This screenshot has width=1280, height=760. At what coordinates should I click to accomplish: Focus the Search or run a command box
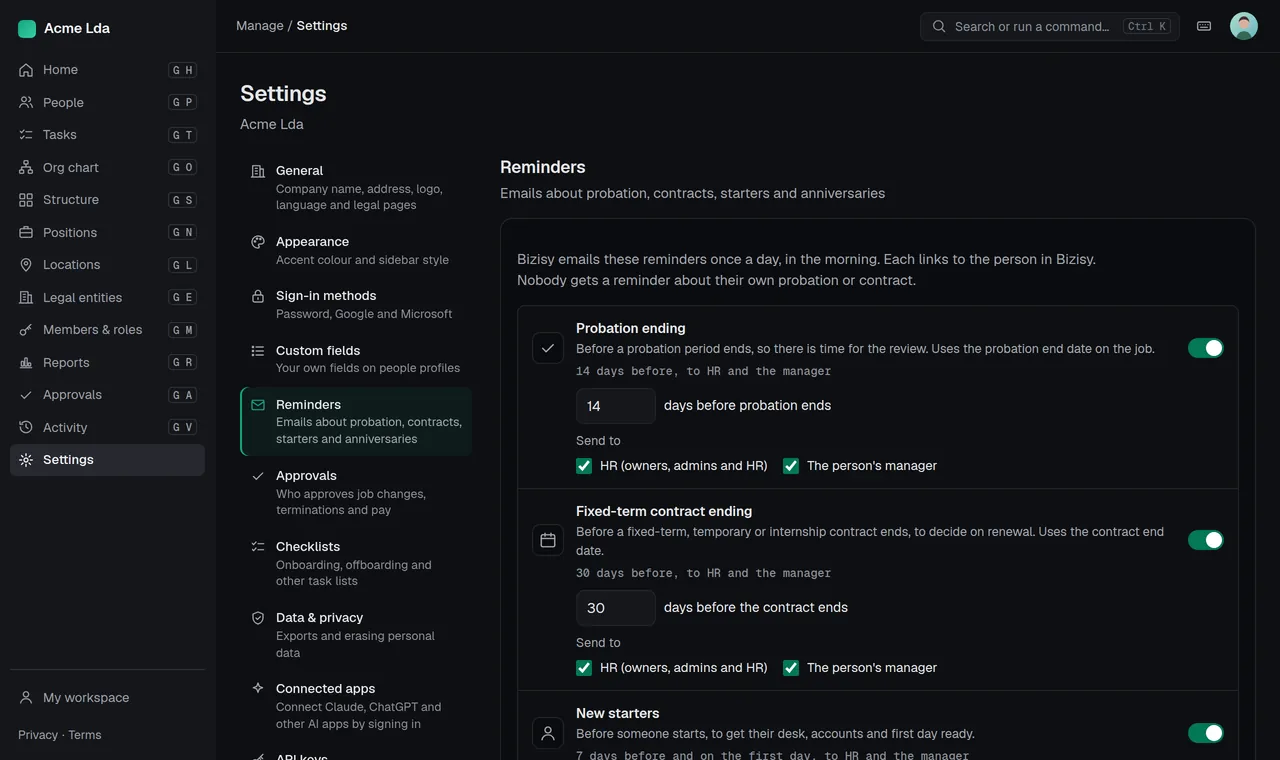pos(1050,26)
